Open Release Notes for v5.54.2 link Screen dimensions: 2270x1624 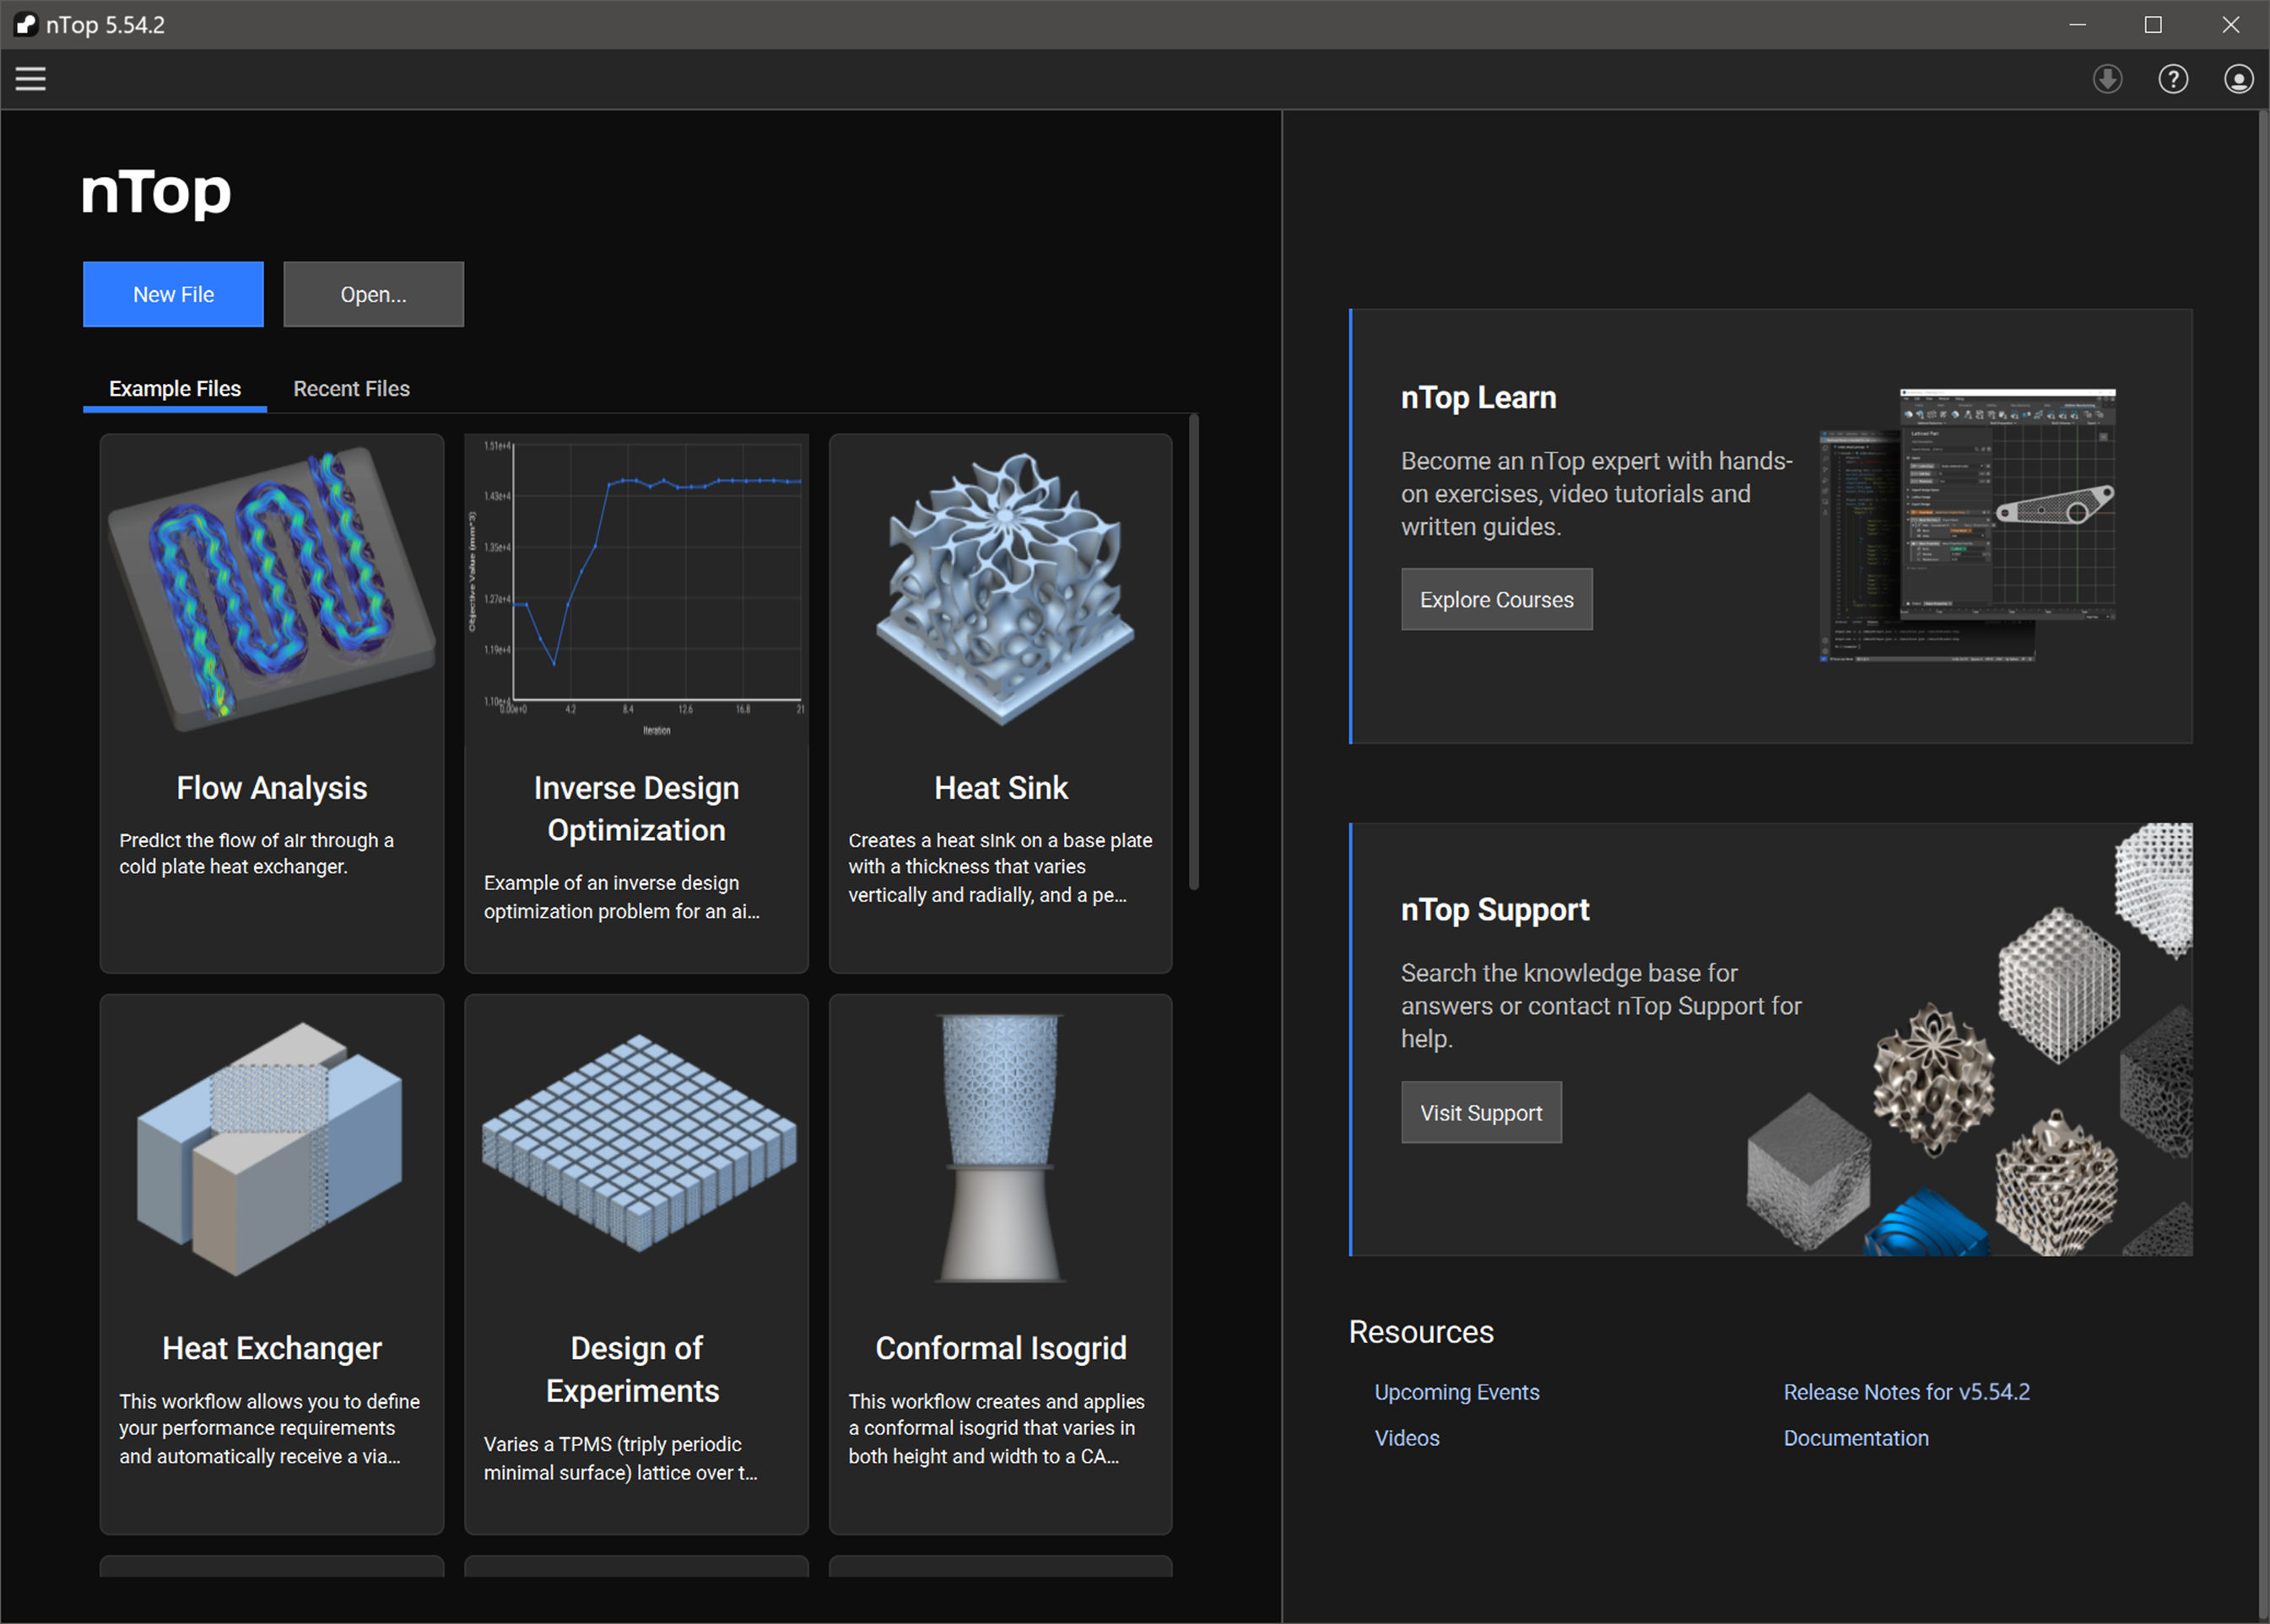pos(1906,1392)
